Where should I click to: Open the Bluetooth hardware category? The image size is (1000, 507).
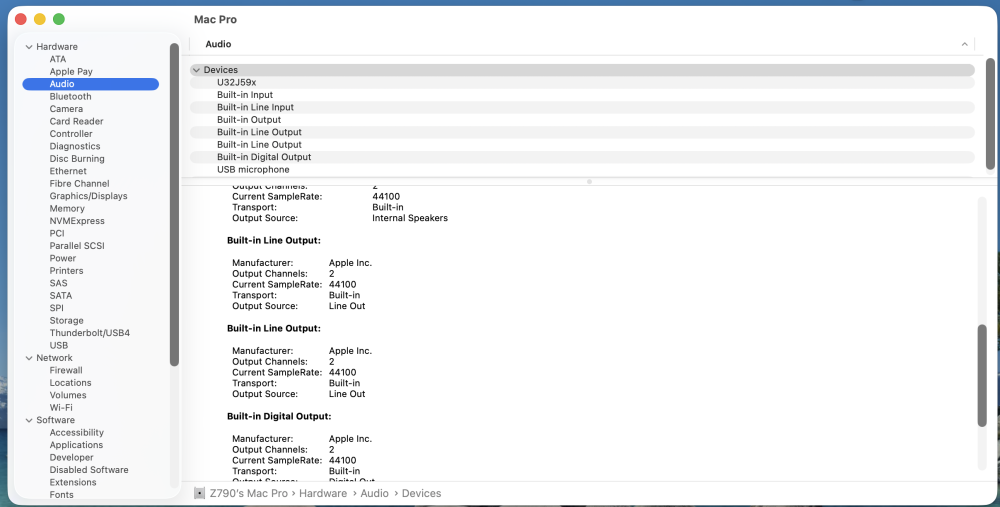point(71,96)
